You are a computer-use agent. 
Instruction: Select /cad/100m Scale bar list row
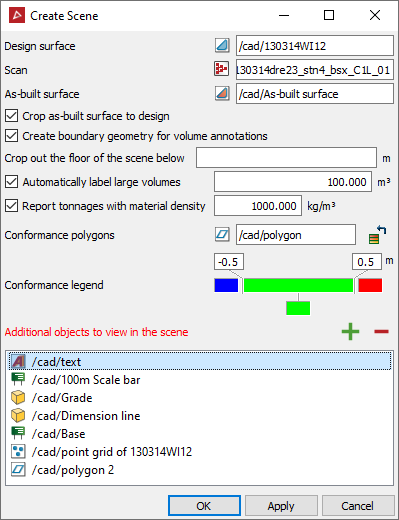coord(200,380)
